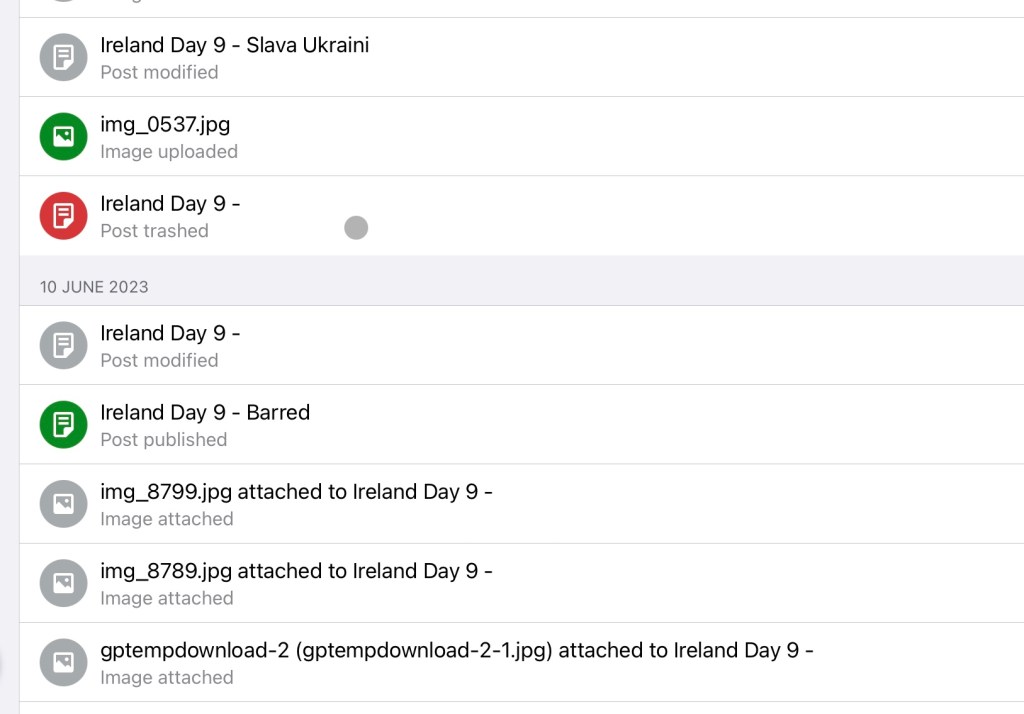Open the 'Ireland Day 9 - Slava Ukraini' activity

click(234, 45)
